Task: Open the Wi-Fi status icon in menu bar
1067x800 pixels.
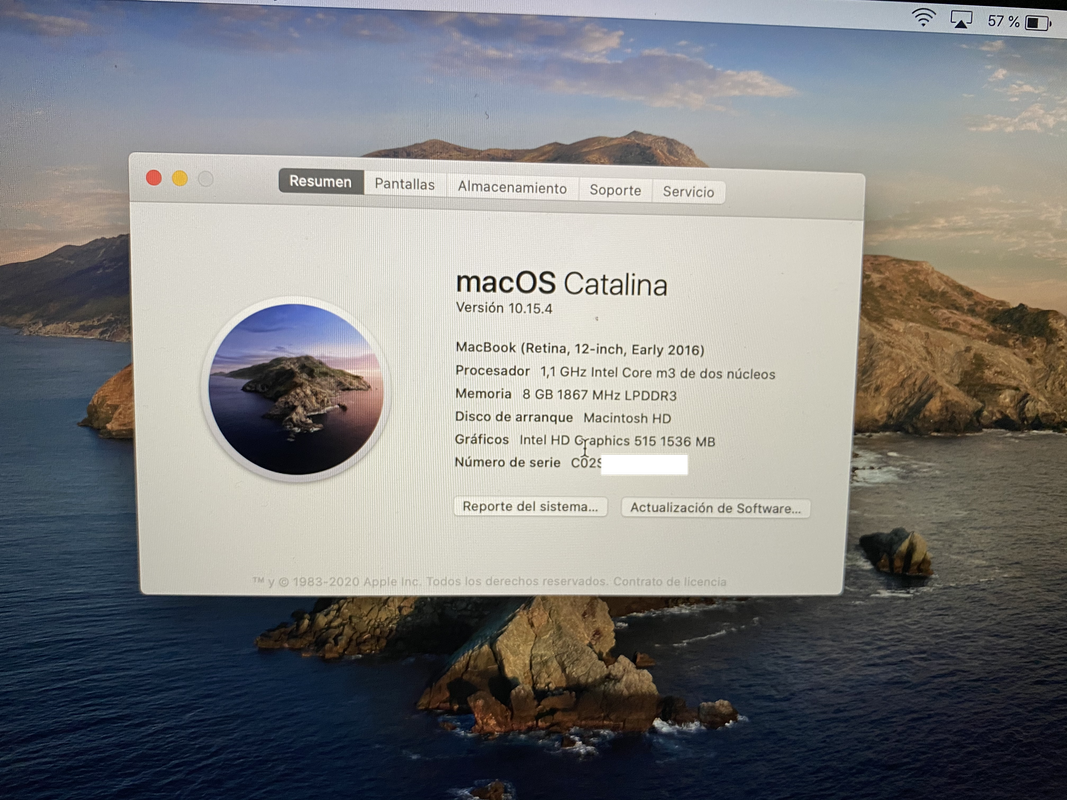Action: (x=923, y=18)
